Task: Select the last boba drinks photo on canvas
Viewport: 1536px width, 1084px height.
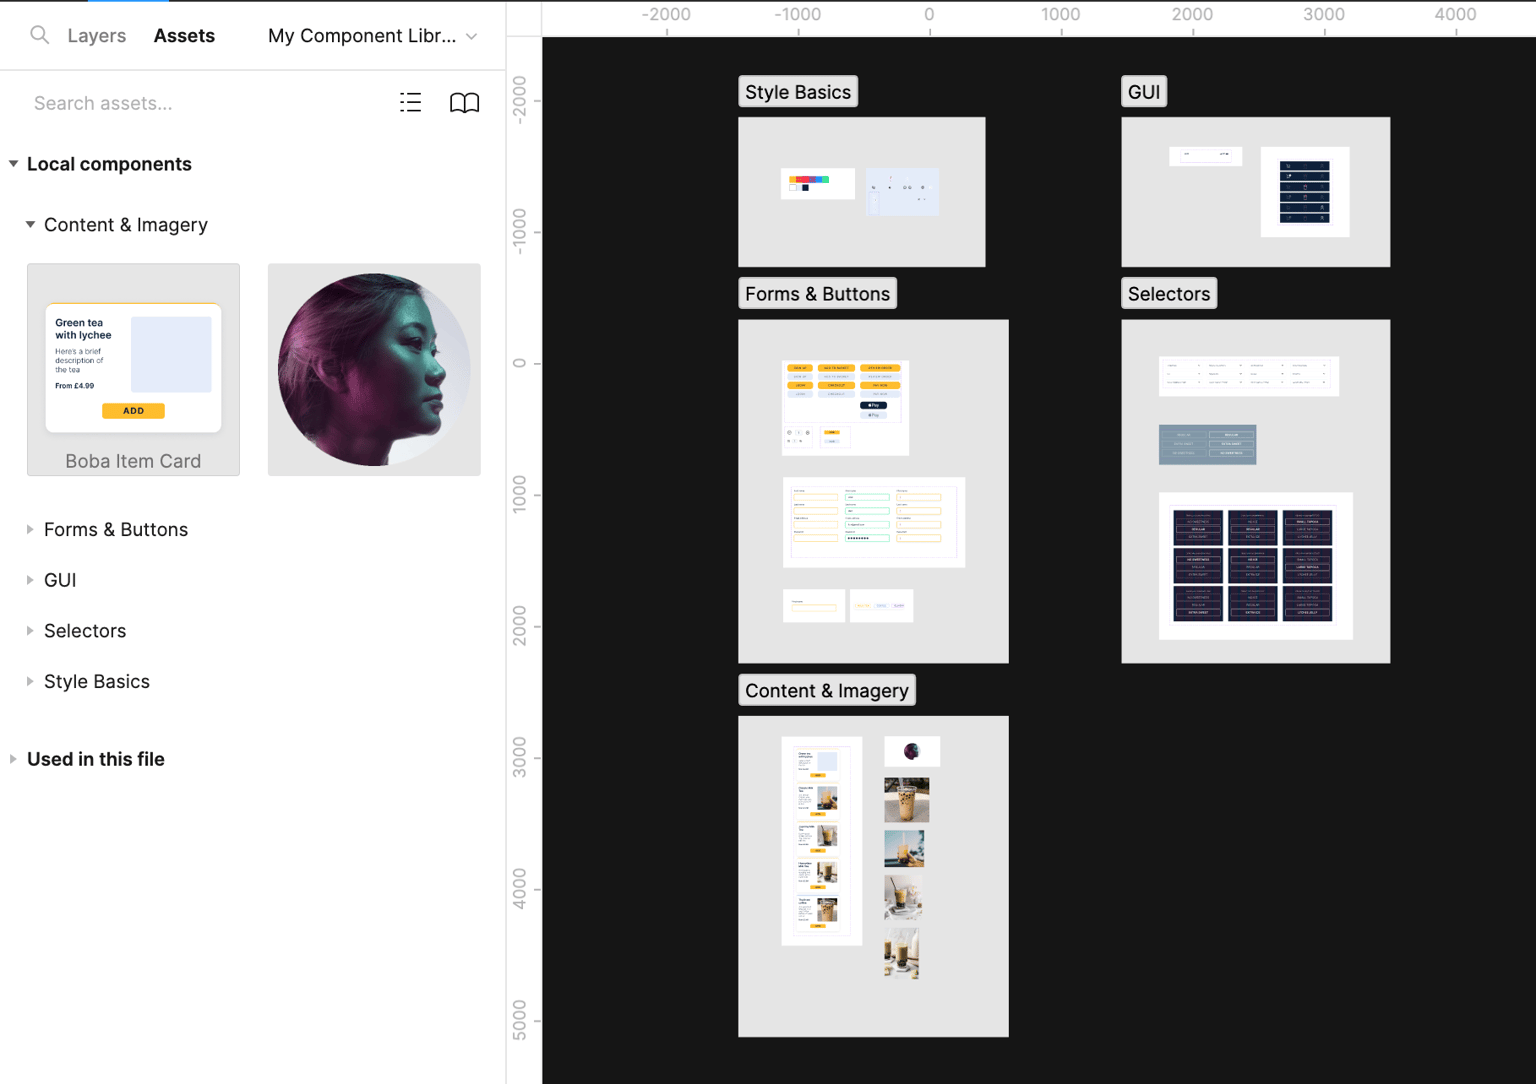Action: 901,954
